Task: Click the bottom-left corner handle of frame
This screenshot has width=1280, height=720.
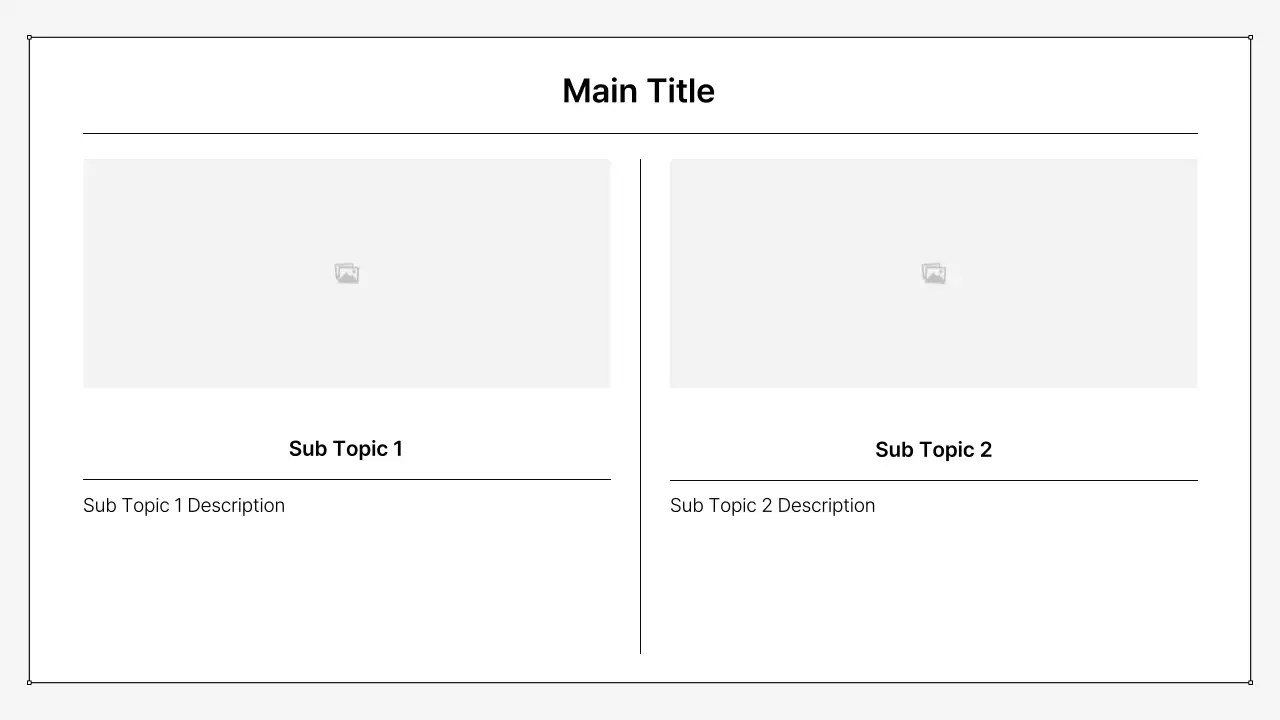Action: [29, 682]
